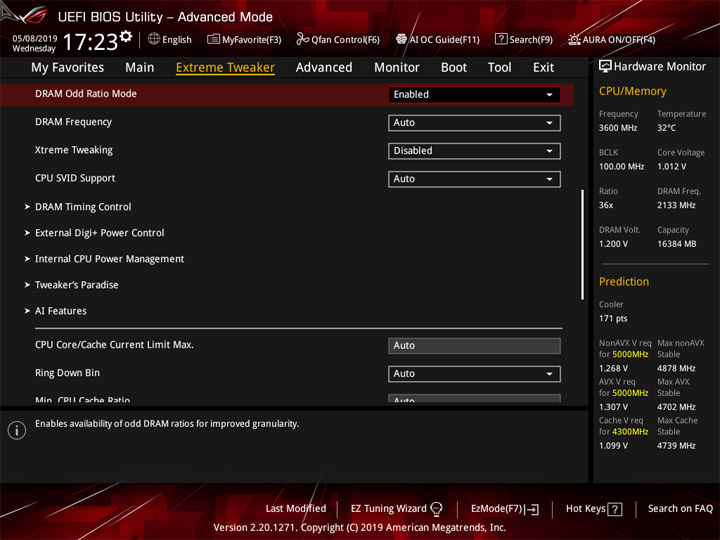Expand Internal CPU Power Management submenu
720x540 pixels.
pyautogui.click(x=109, y=259)
